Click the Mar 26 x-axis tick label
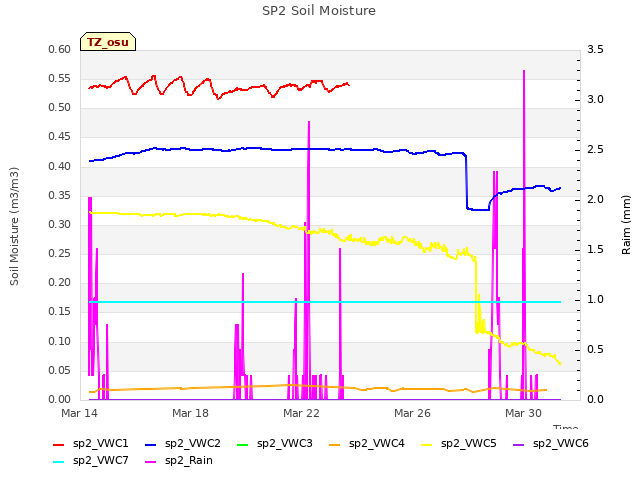 pos(412,413)
